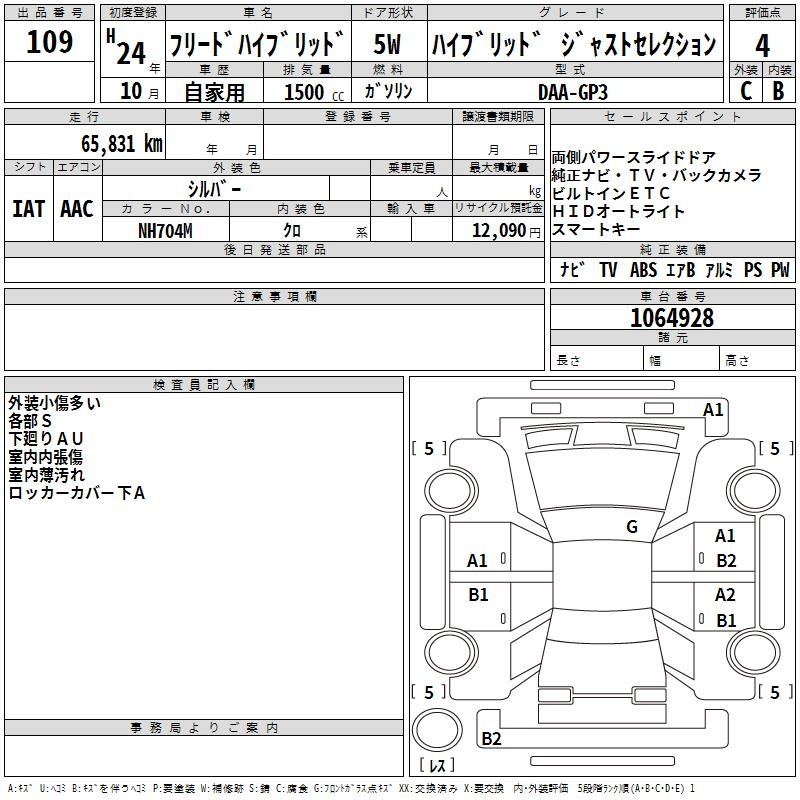Click [5] beside the front-left tire

[x=429, y=449]
